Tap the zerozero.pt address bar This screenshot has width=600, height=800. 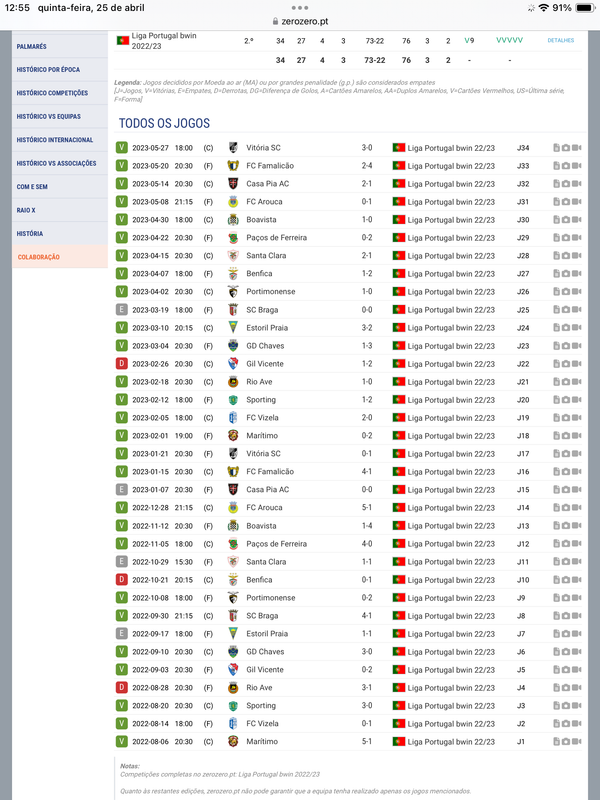tap(300, 21)
